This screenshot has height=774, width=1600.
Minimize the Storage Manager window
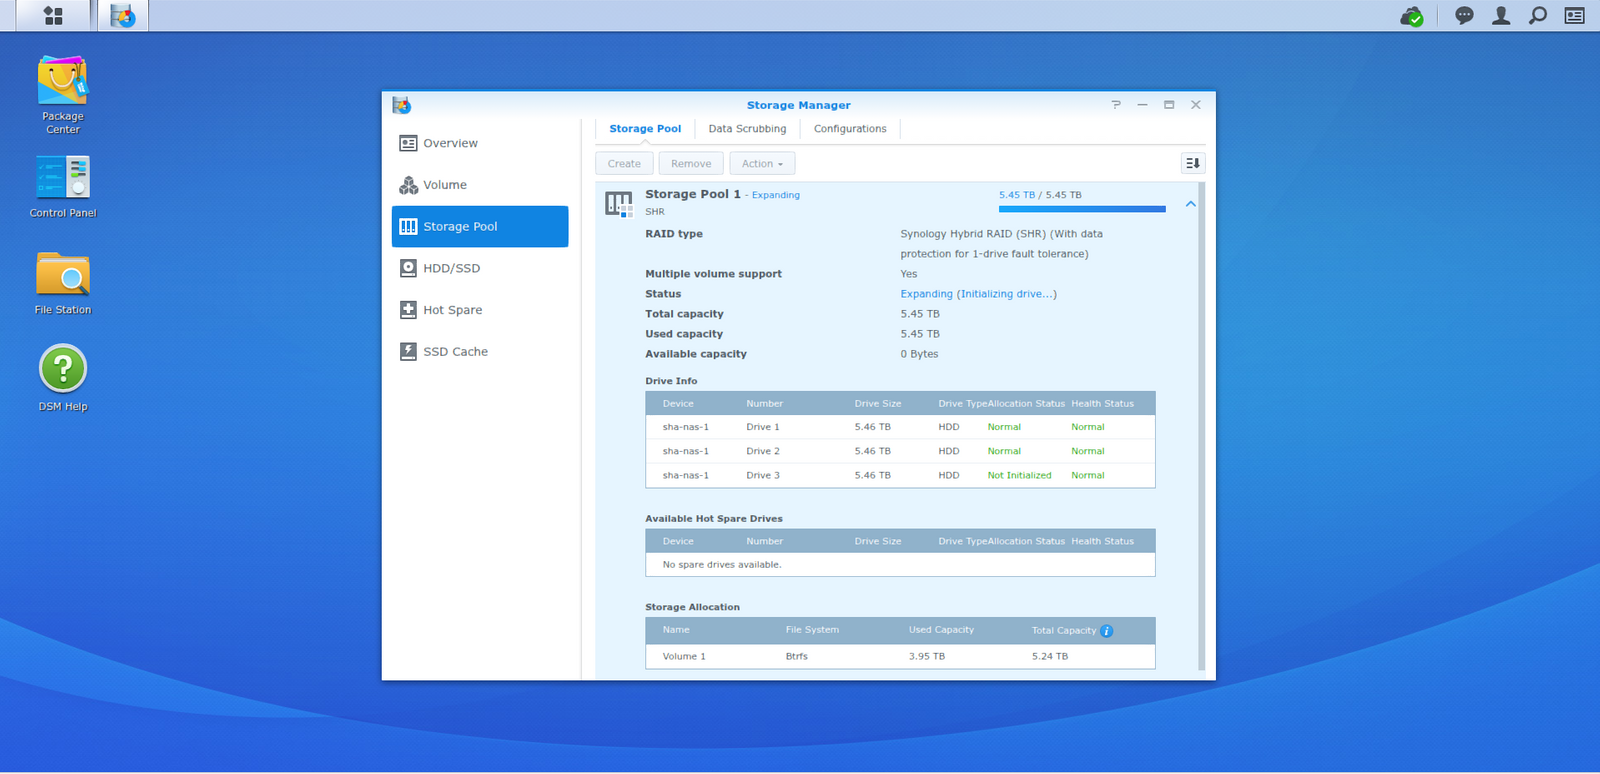pyautogui.click(x=1142, y=105)
